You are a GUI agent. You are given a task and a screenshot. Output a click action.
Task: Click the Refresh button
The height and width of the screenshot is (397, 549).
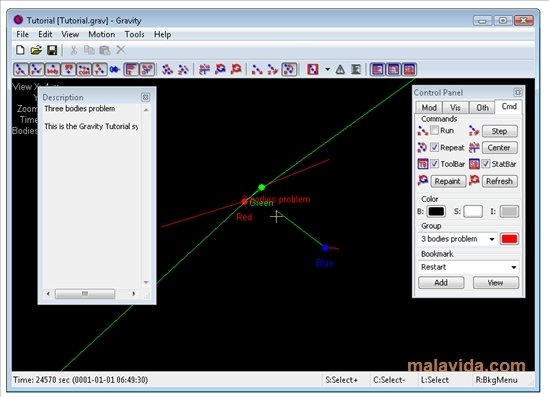pos(499,181)
